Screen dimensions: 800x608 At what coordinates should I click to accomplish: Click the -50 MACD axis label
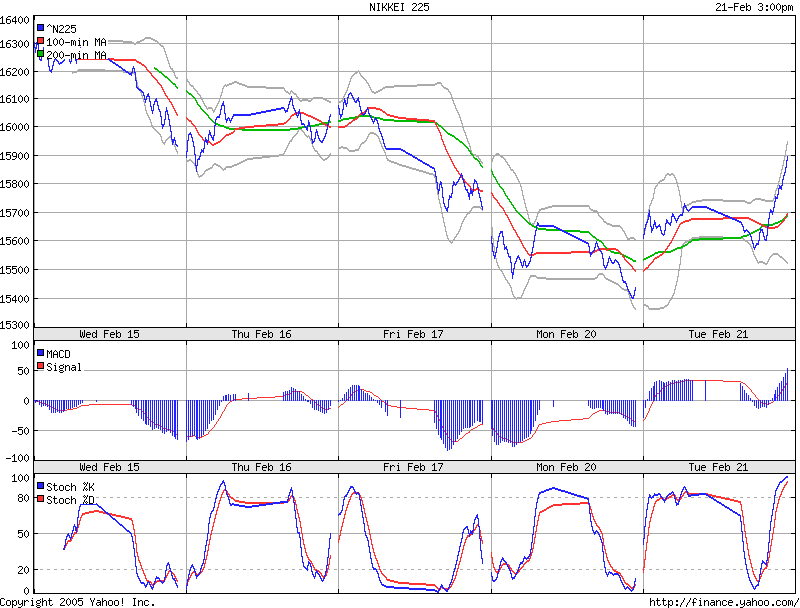[18, 431]
